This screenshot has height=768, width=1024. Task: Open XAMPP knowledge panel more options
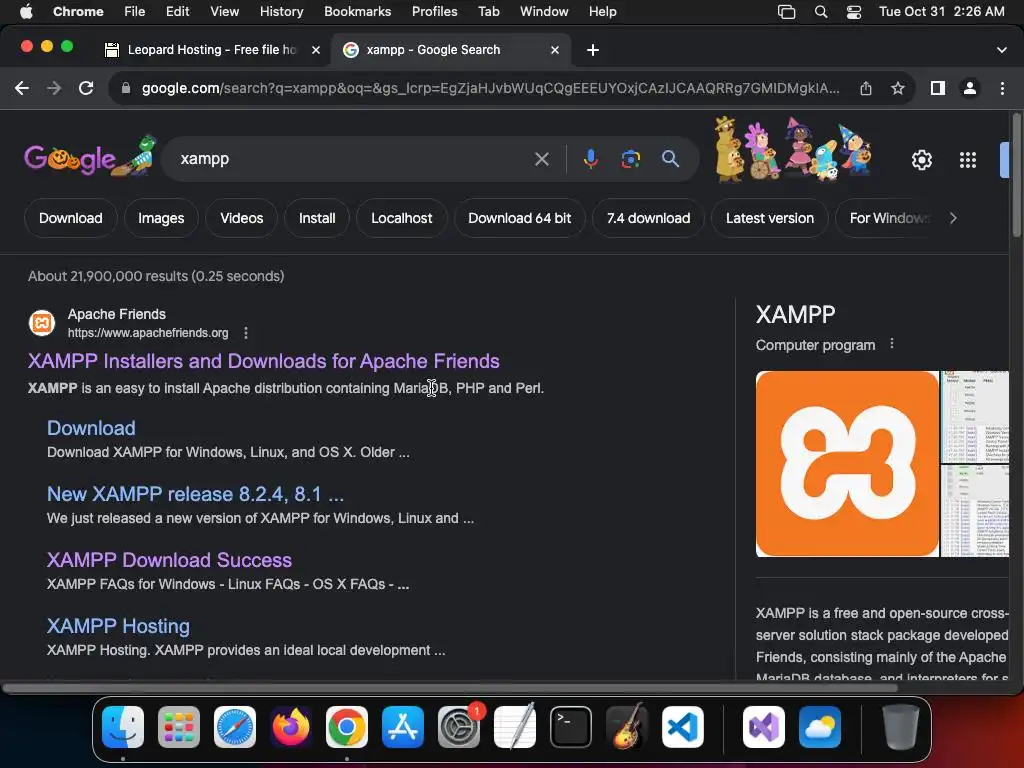(892, 344)
